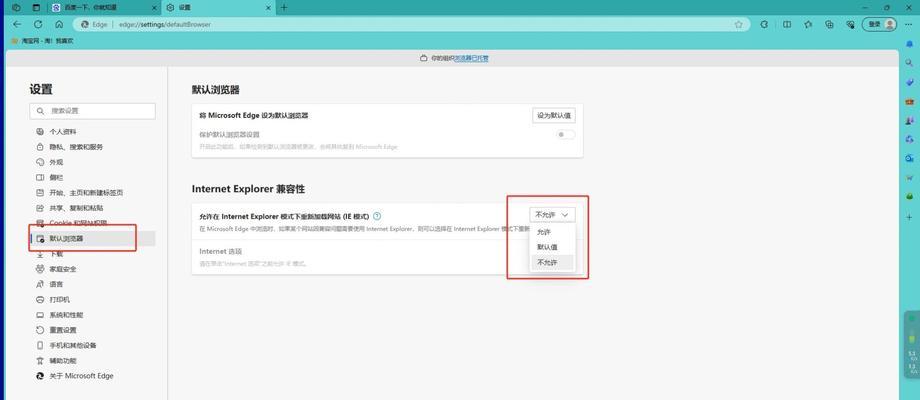Open the sidebar search magnifier icon

(x=909, y=63)
